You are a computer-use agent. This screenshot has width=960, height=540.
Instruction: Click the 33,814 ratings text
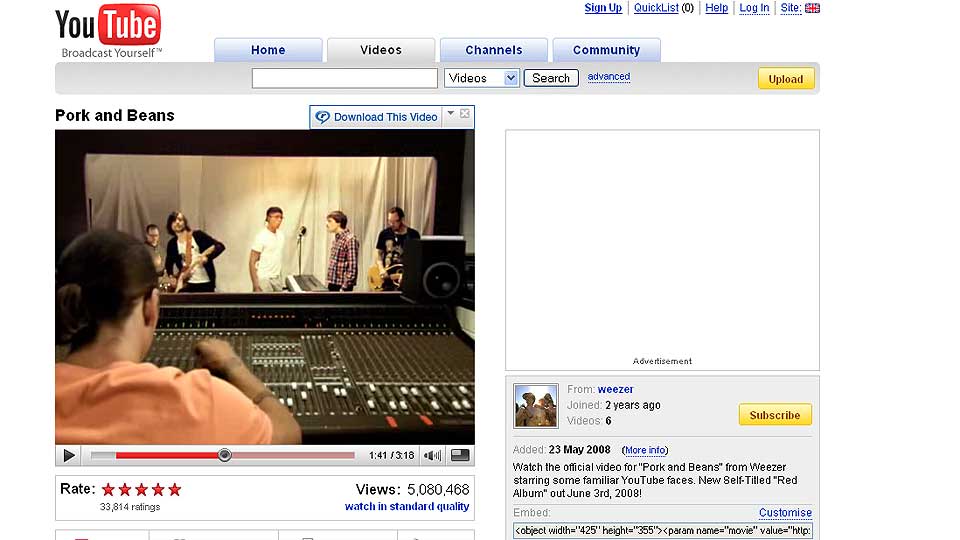pos(130,507)
